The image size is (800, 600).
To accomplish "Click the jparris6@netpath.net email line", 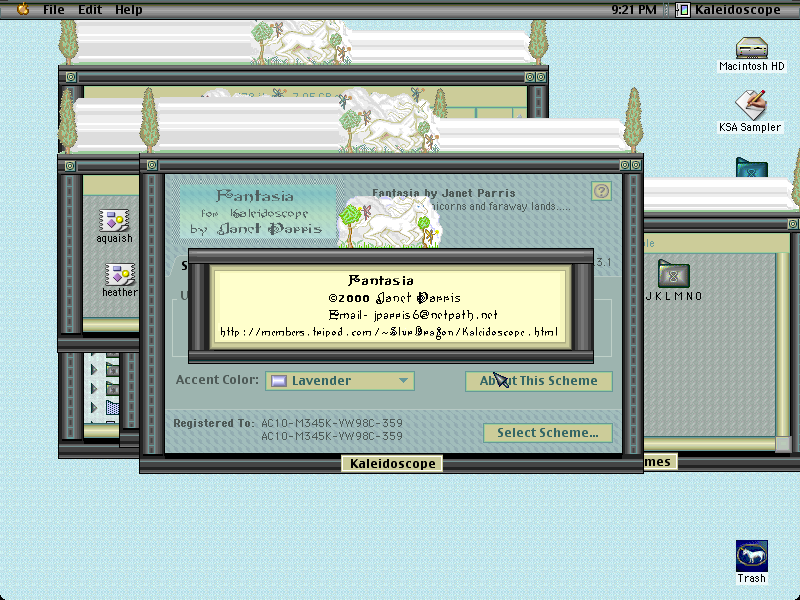I will coord(413,315).
